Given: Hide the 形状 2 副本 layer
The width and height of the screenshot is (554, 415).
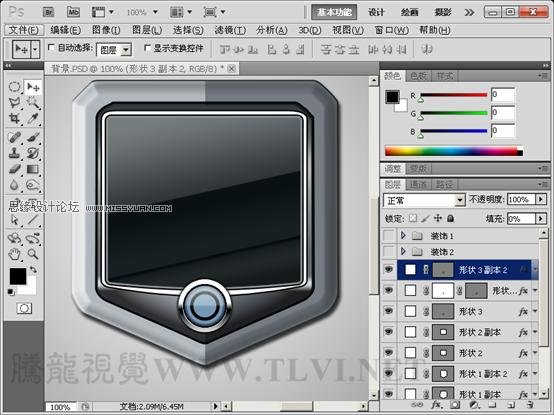Looking at the screenshot, I should [x=389, y=332].
